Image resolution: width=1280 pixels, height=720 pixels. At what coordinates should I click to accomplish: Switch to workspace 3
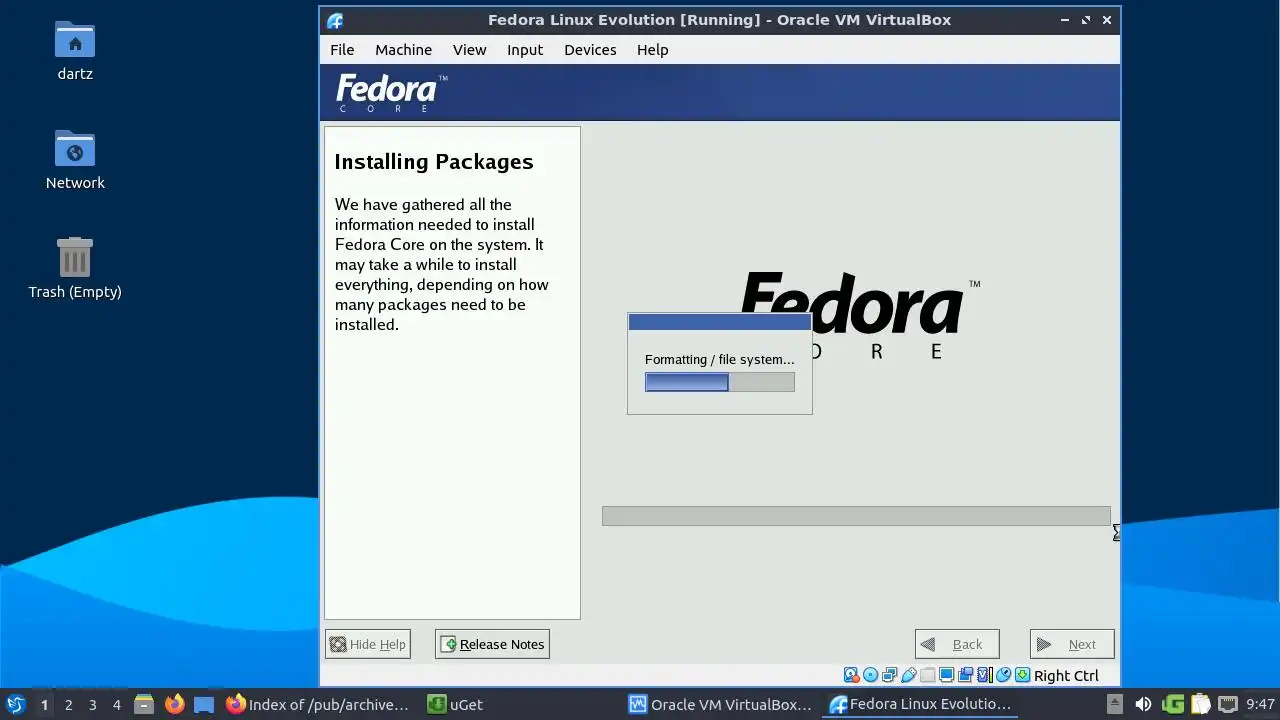coord(92,704)
